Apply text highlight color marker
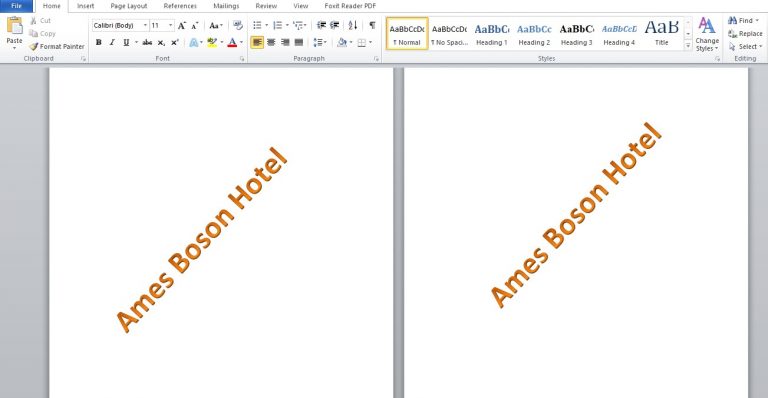This screenshot has width=768, height=398. [x=212, y=43]
